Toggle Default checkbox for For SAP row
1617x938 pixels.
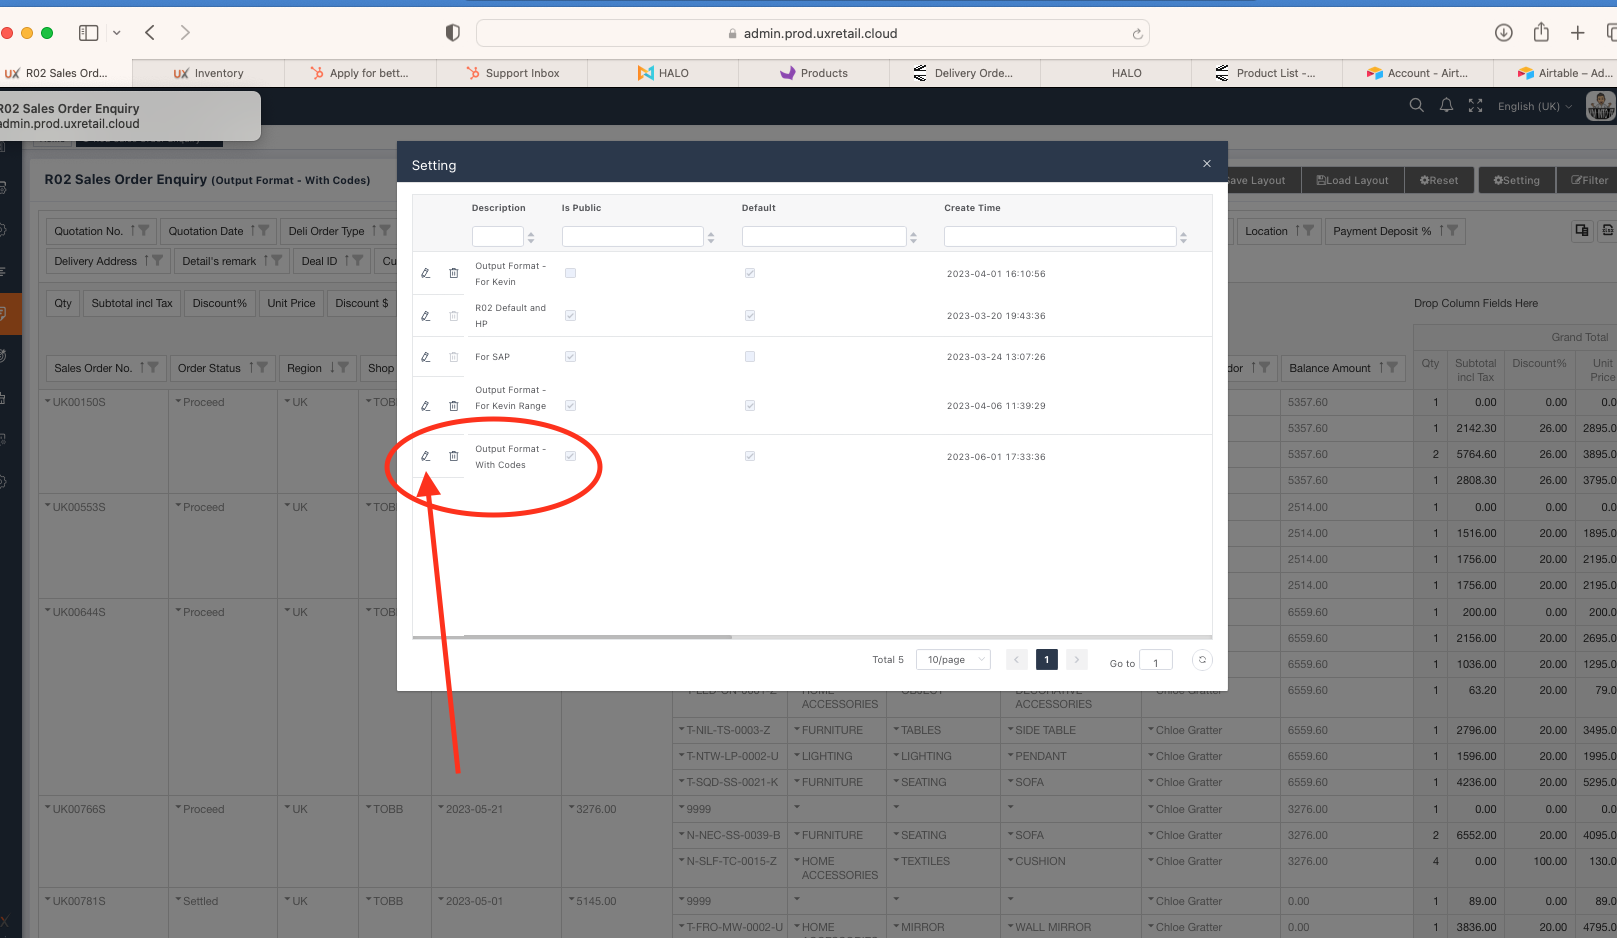coord(750,357)
